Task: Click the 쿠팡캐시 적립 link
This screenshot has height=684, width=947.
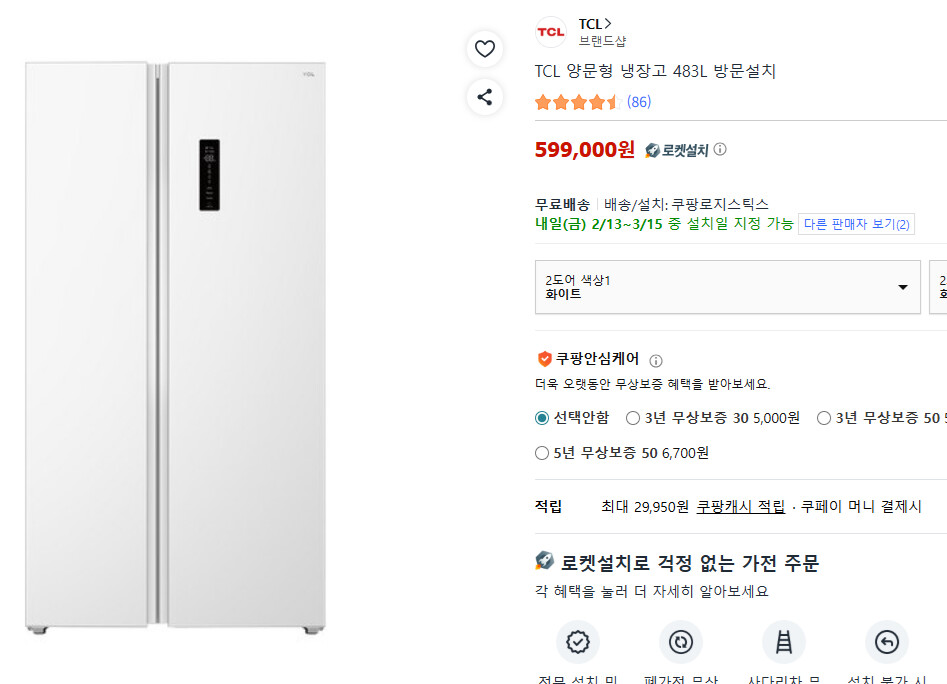Action: [741, 506]
